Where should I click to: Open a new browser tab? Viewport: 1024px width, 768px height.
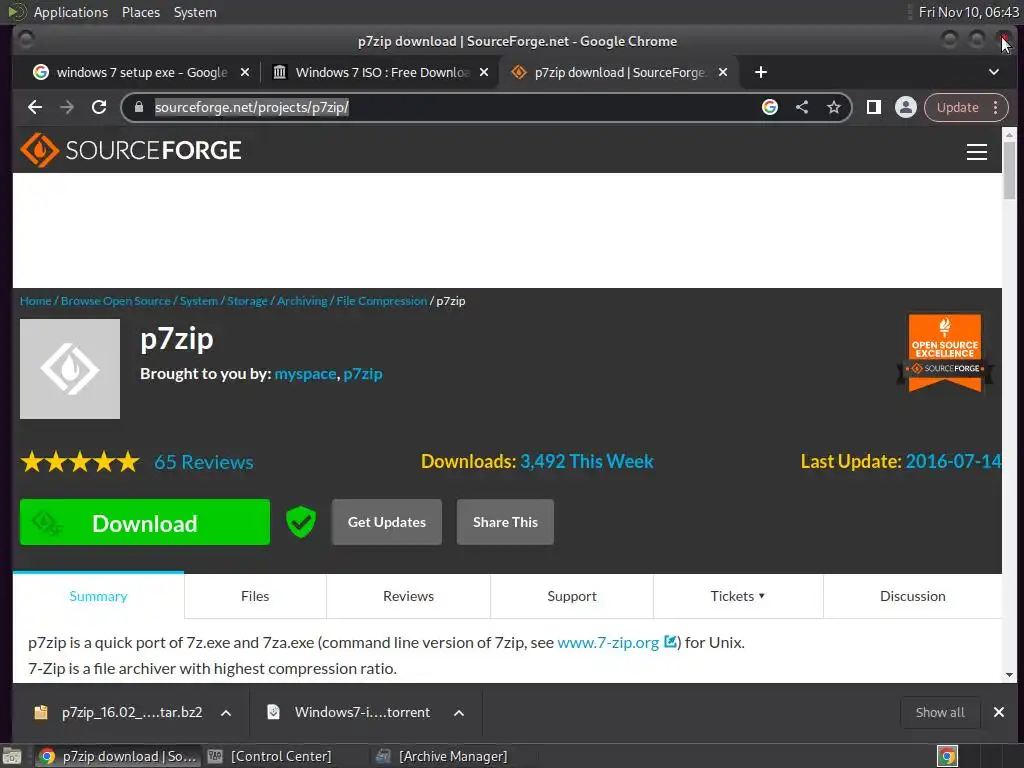761,72
